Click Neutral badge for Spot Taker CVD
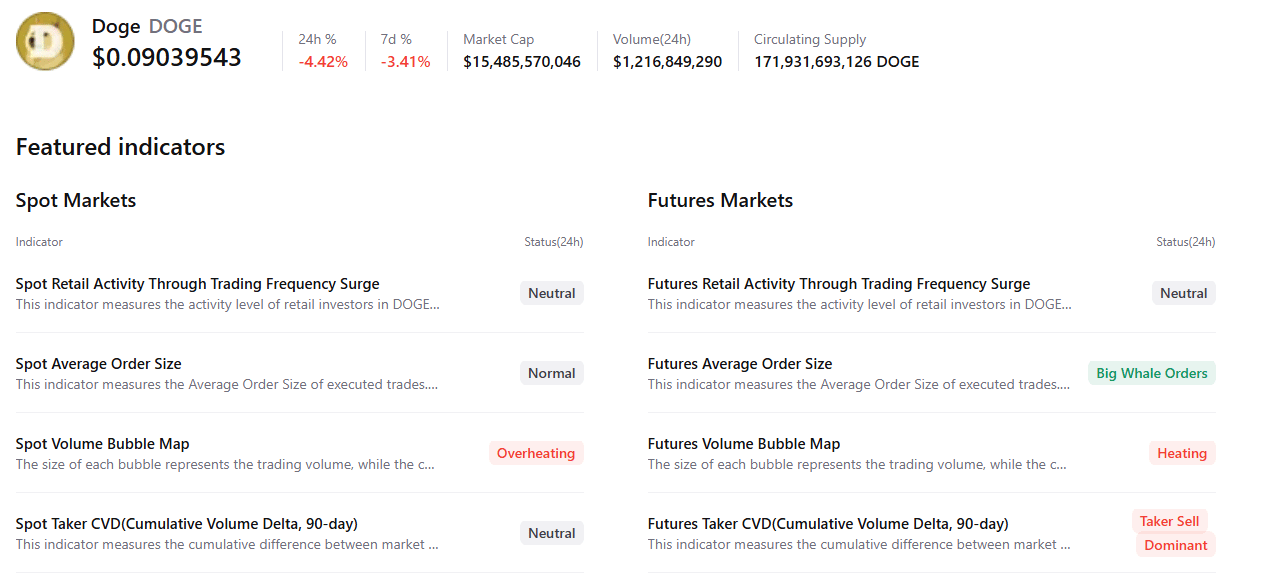1264x583 pixels. point(552,533)
